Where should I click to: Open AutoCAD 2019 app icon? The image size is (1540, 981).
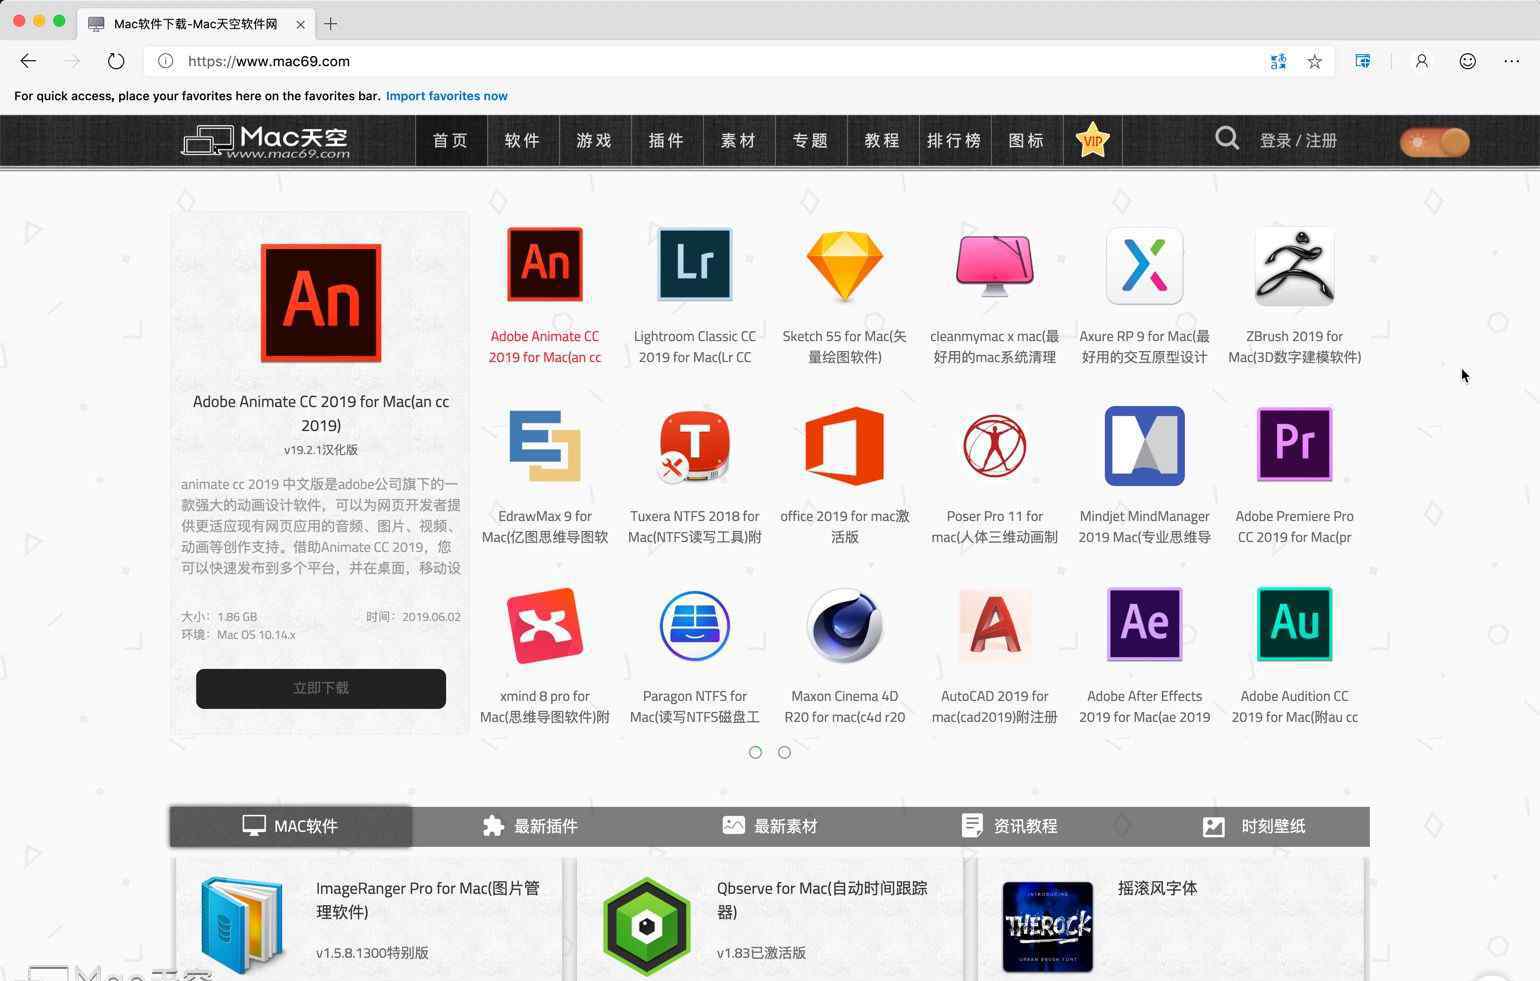[995, 626]
